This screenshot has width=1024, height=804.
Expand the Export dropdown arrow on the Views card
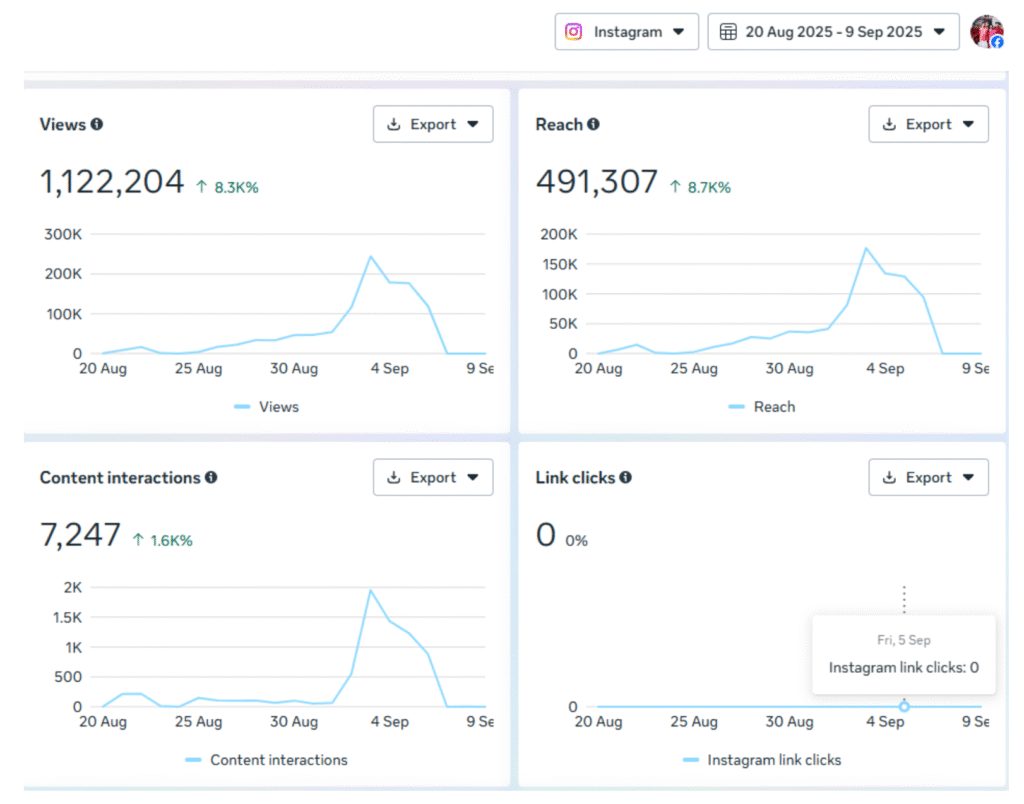[472, 124]
